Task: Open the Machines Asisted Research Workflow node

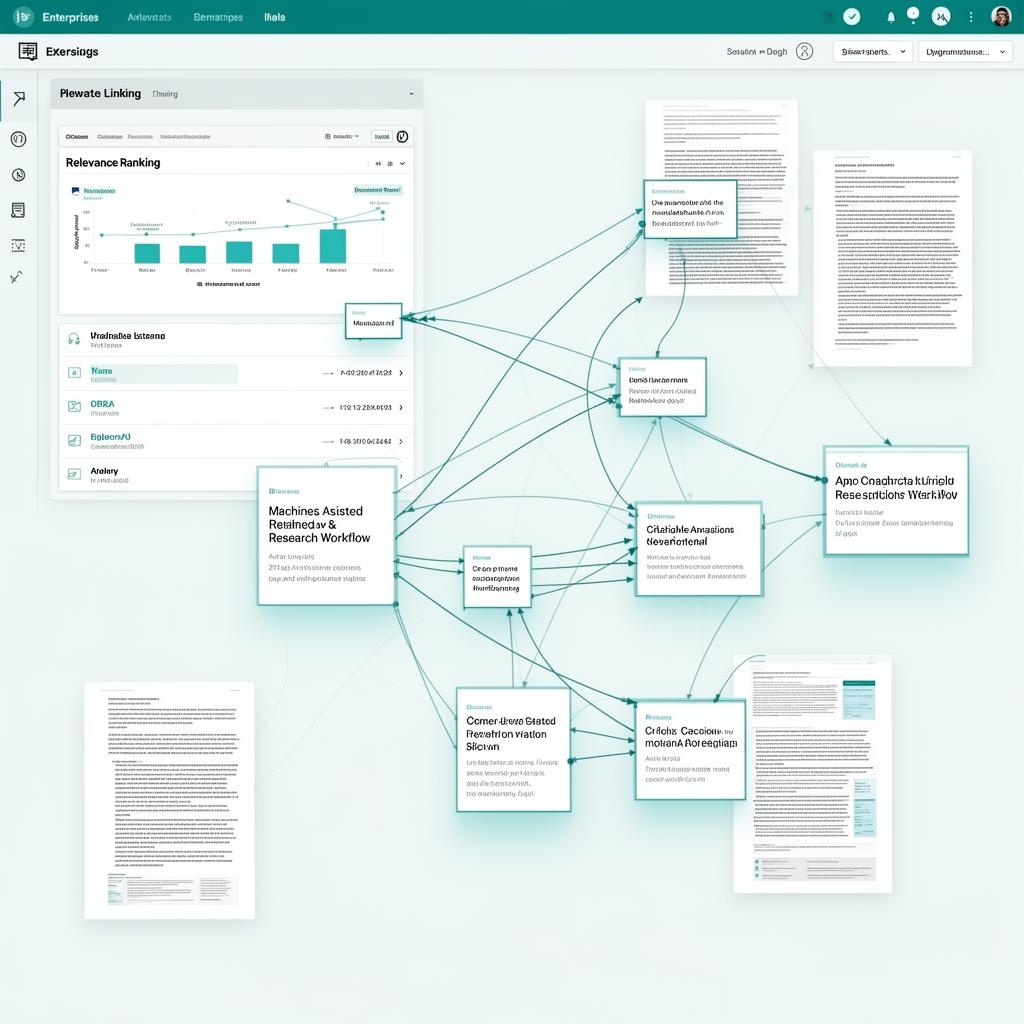Action: point(327,536)
